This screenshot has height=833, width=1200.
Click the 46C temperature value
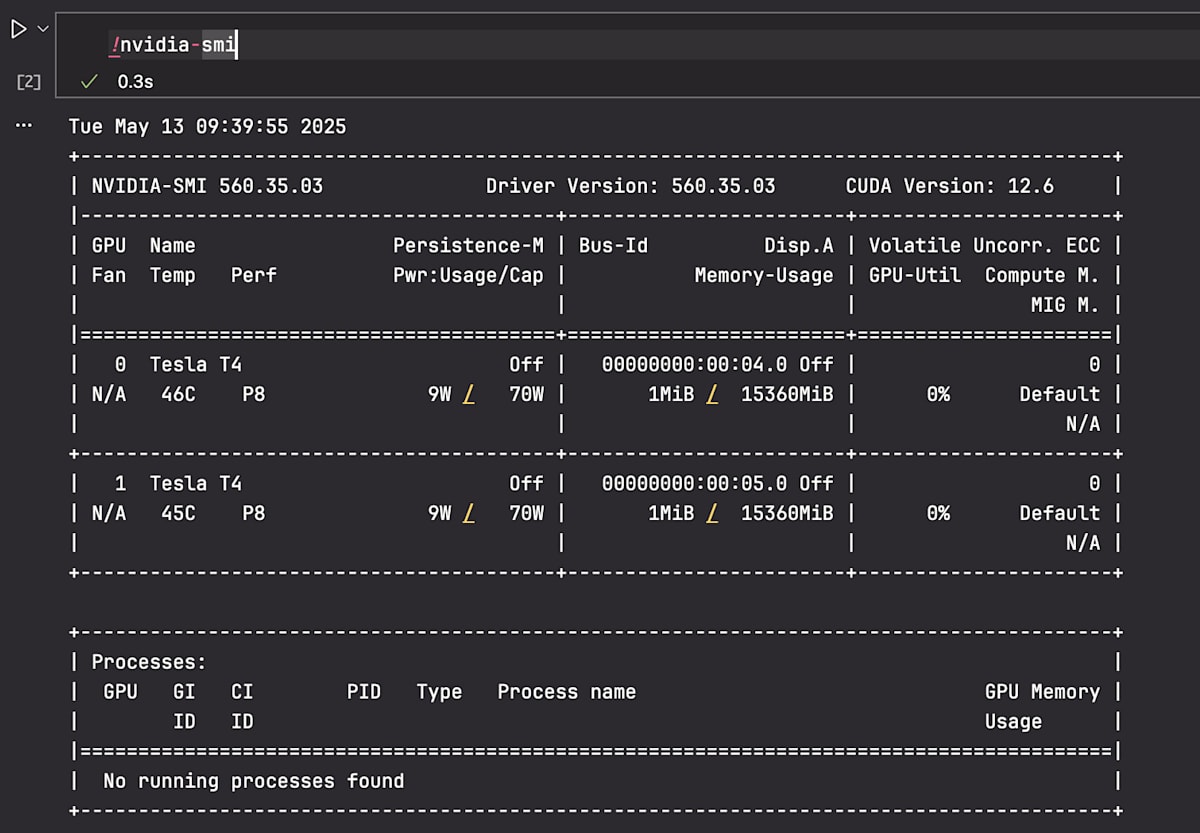pos(178,394)
